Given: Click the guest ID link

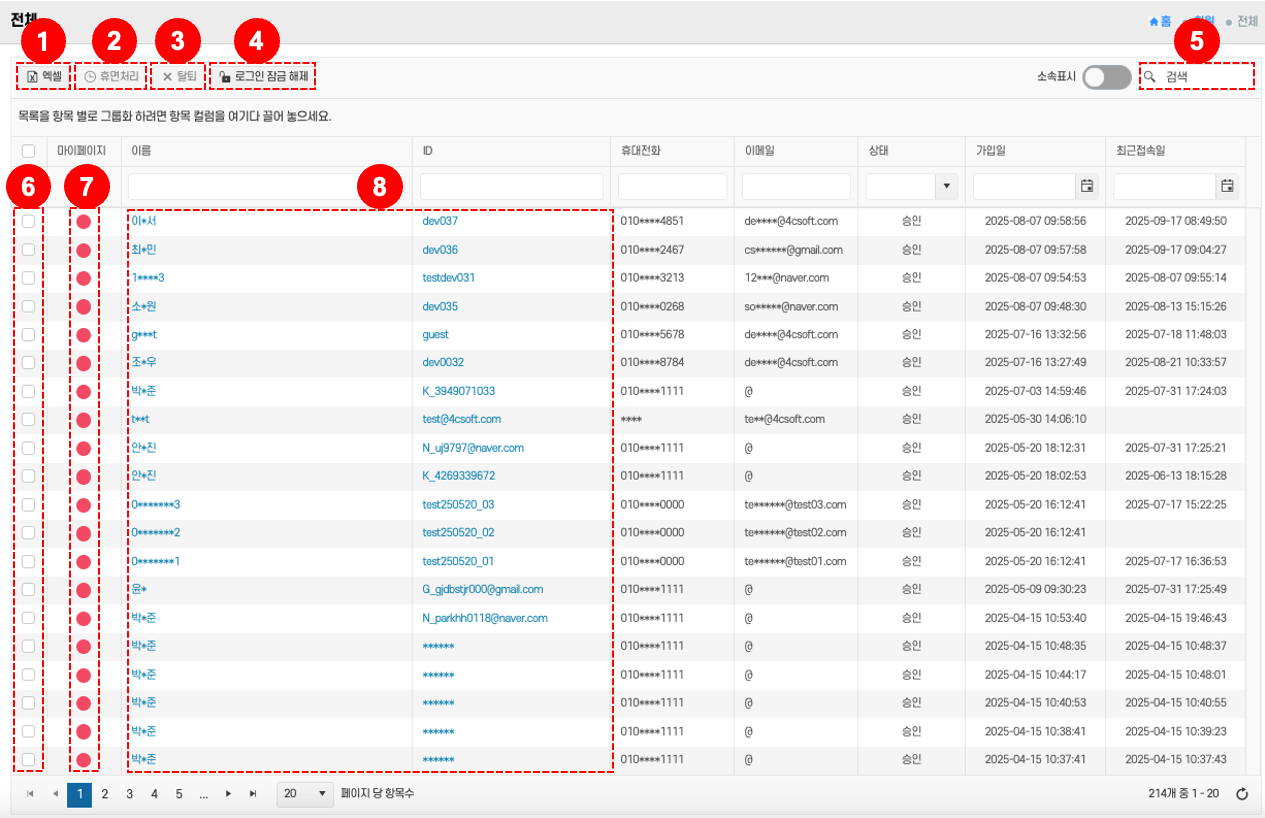Looking at the screenshot, I should [435, 334].
